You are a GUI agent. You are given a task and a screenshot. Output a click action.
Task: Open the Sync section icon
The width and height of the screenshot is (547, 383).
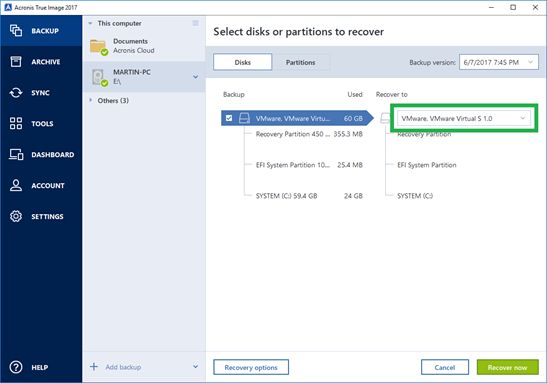coord(16,93)
